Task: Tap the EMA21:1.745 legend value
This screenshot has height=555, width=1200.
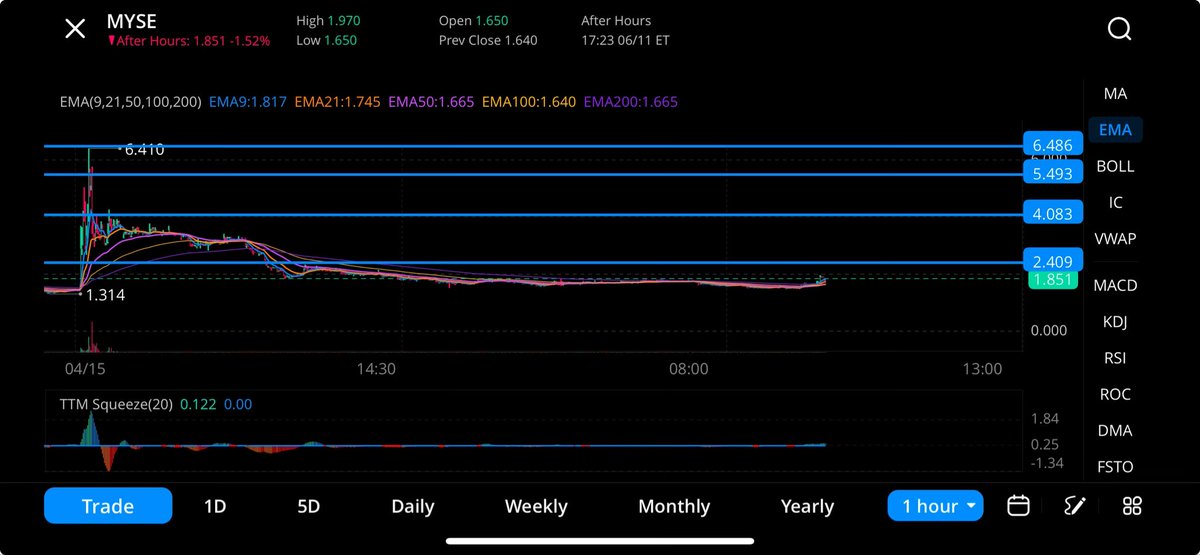Action: click(x=337, y=102)
